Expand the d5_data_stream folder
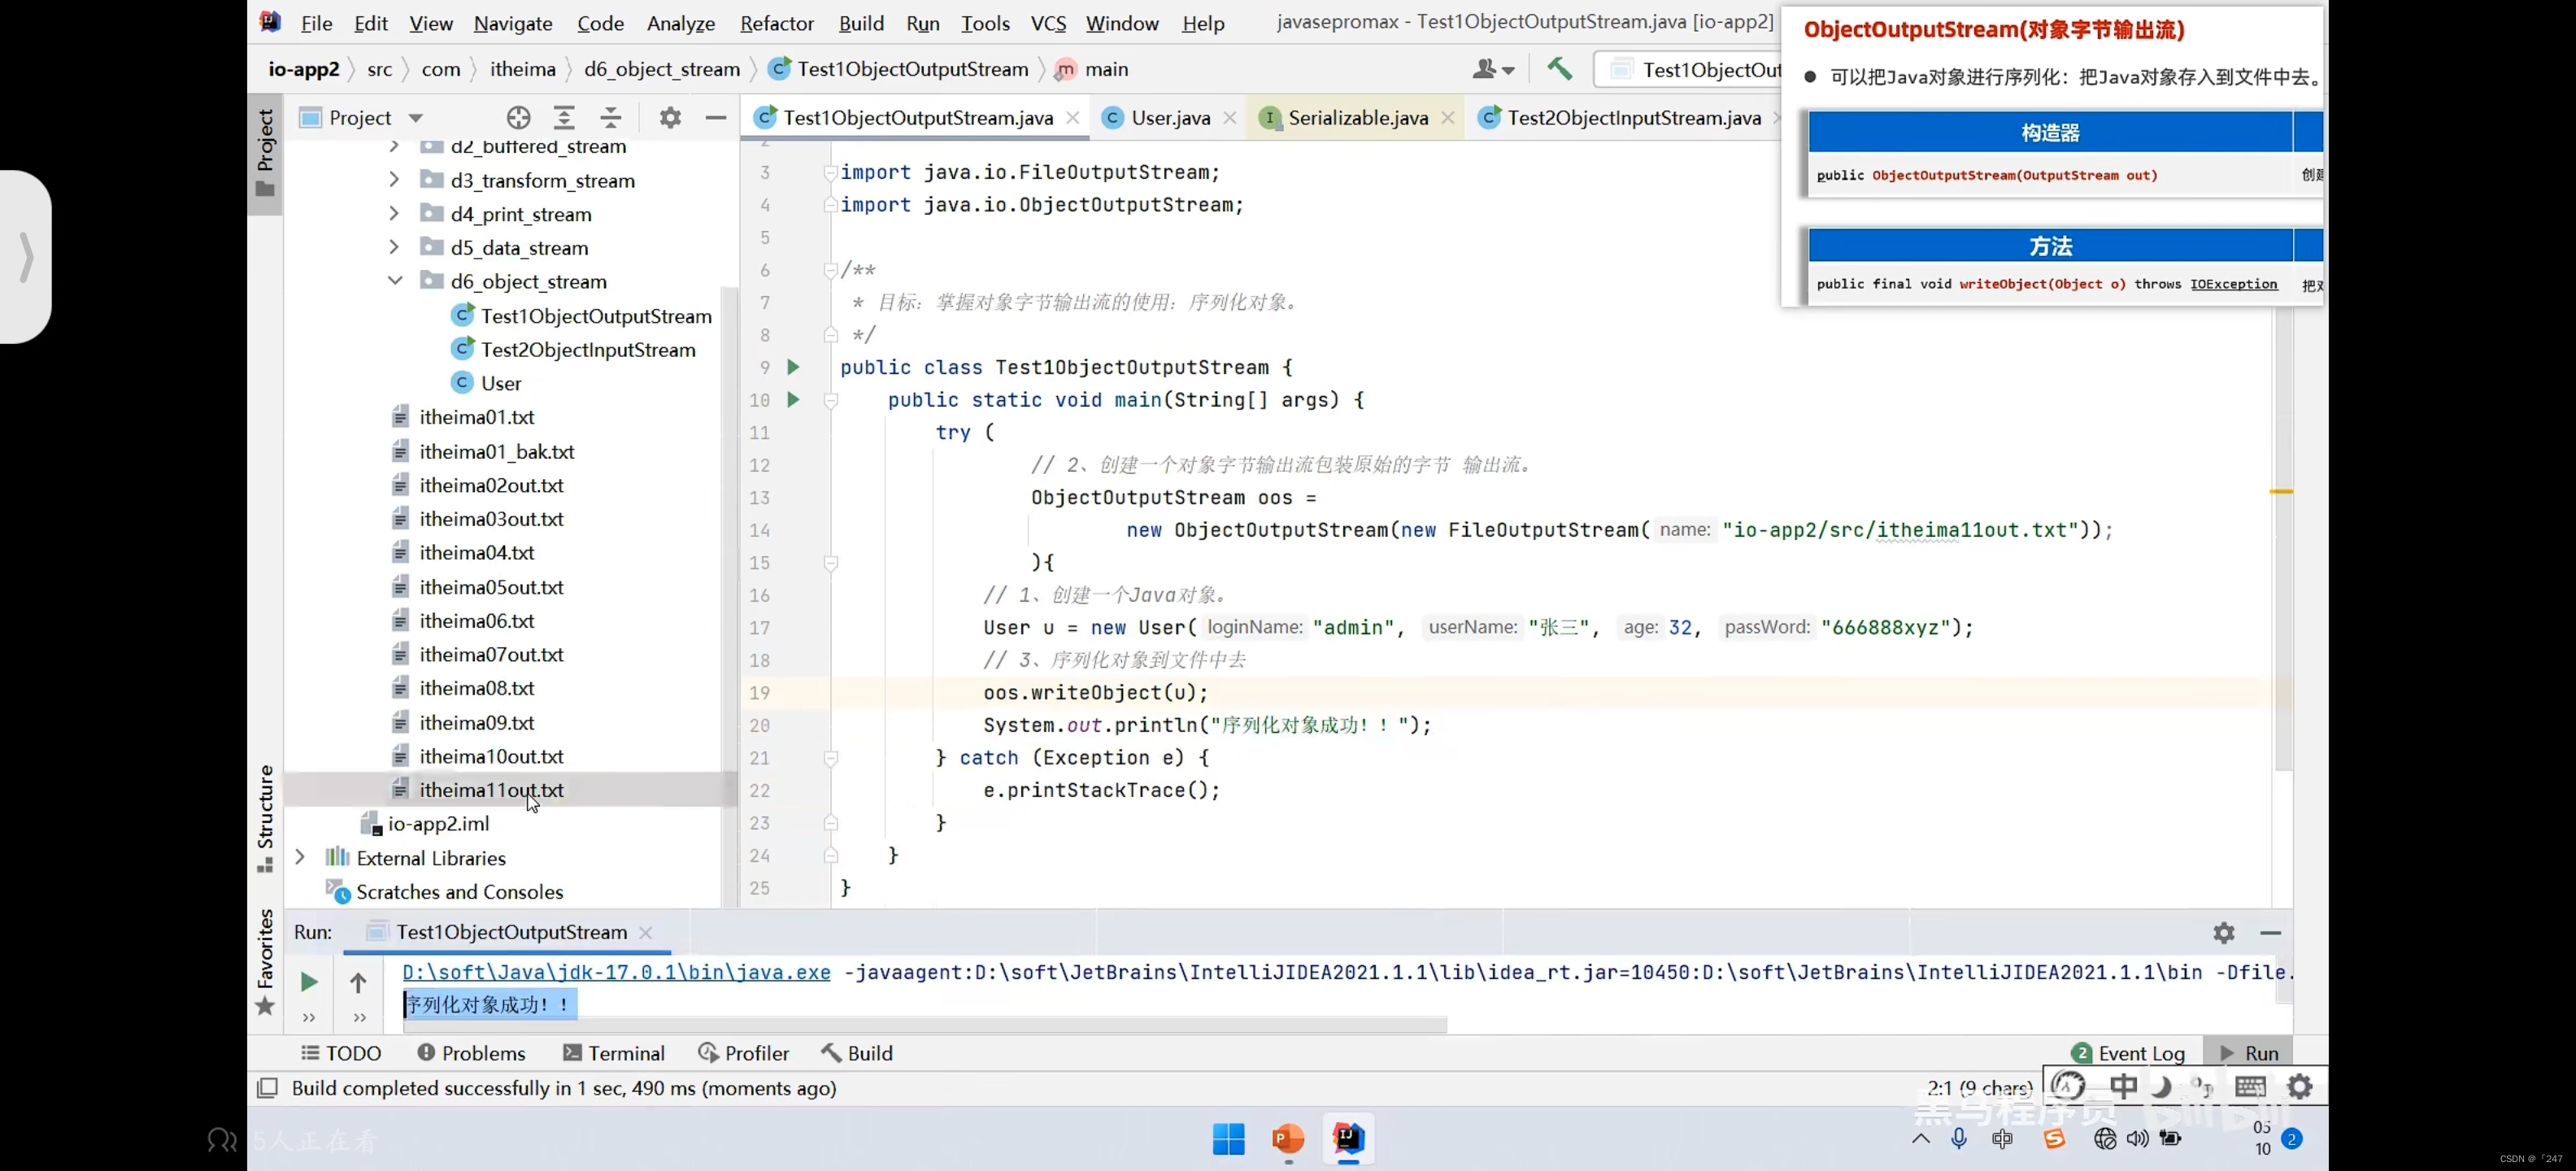This screenshot has width=2576, height=1171. [x=394, y=247]
